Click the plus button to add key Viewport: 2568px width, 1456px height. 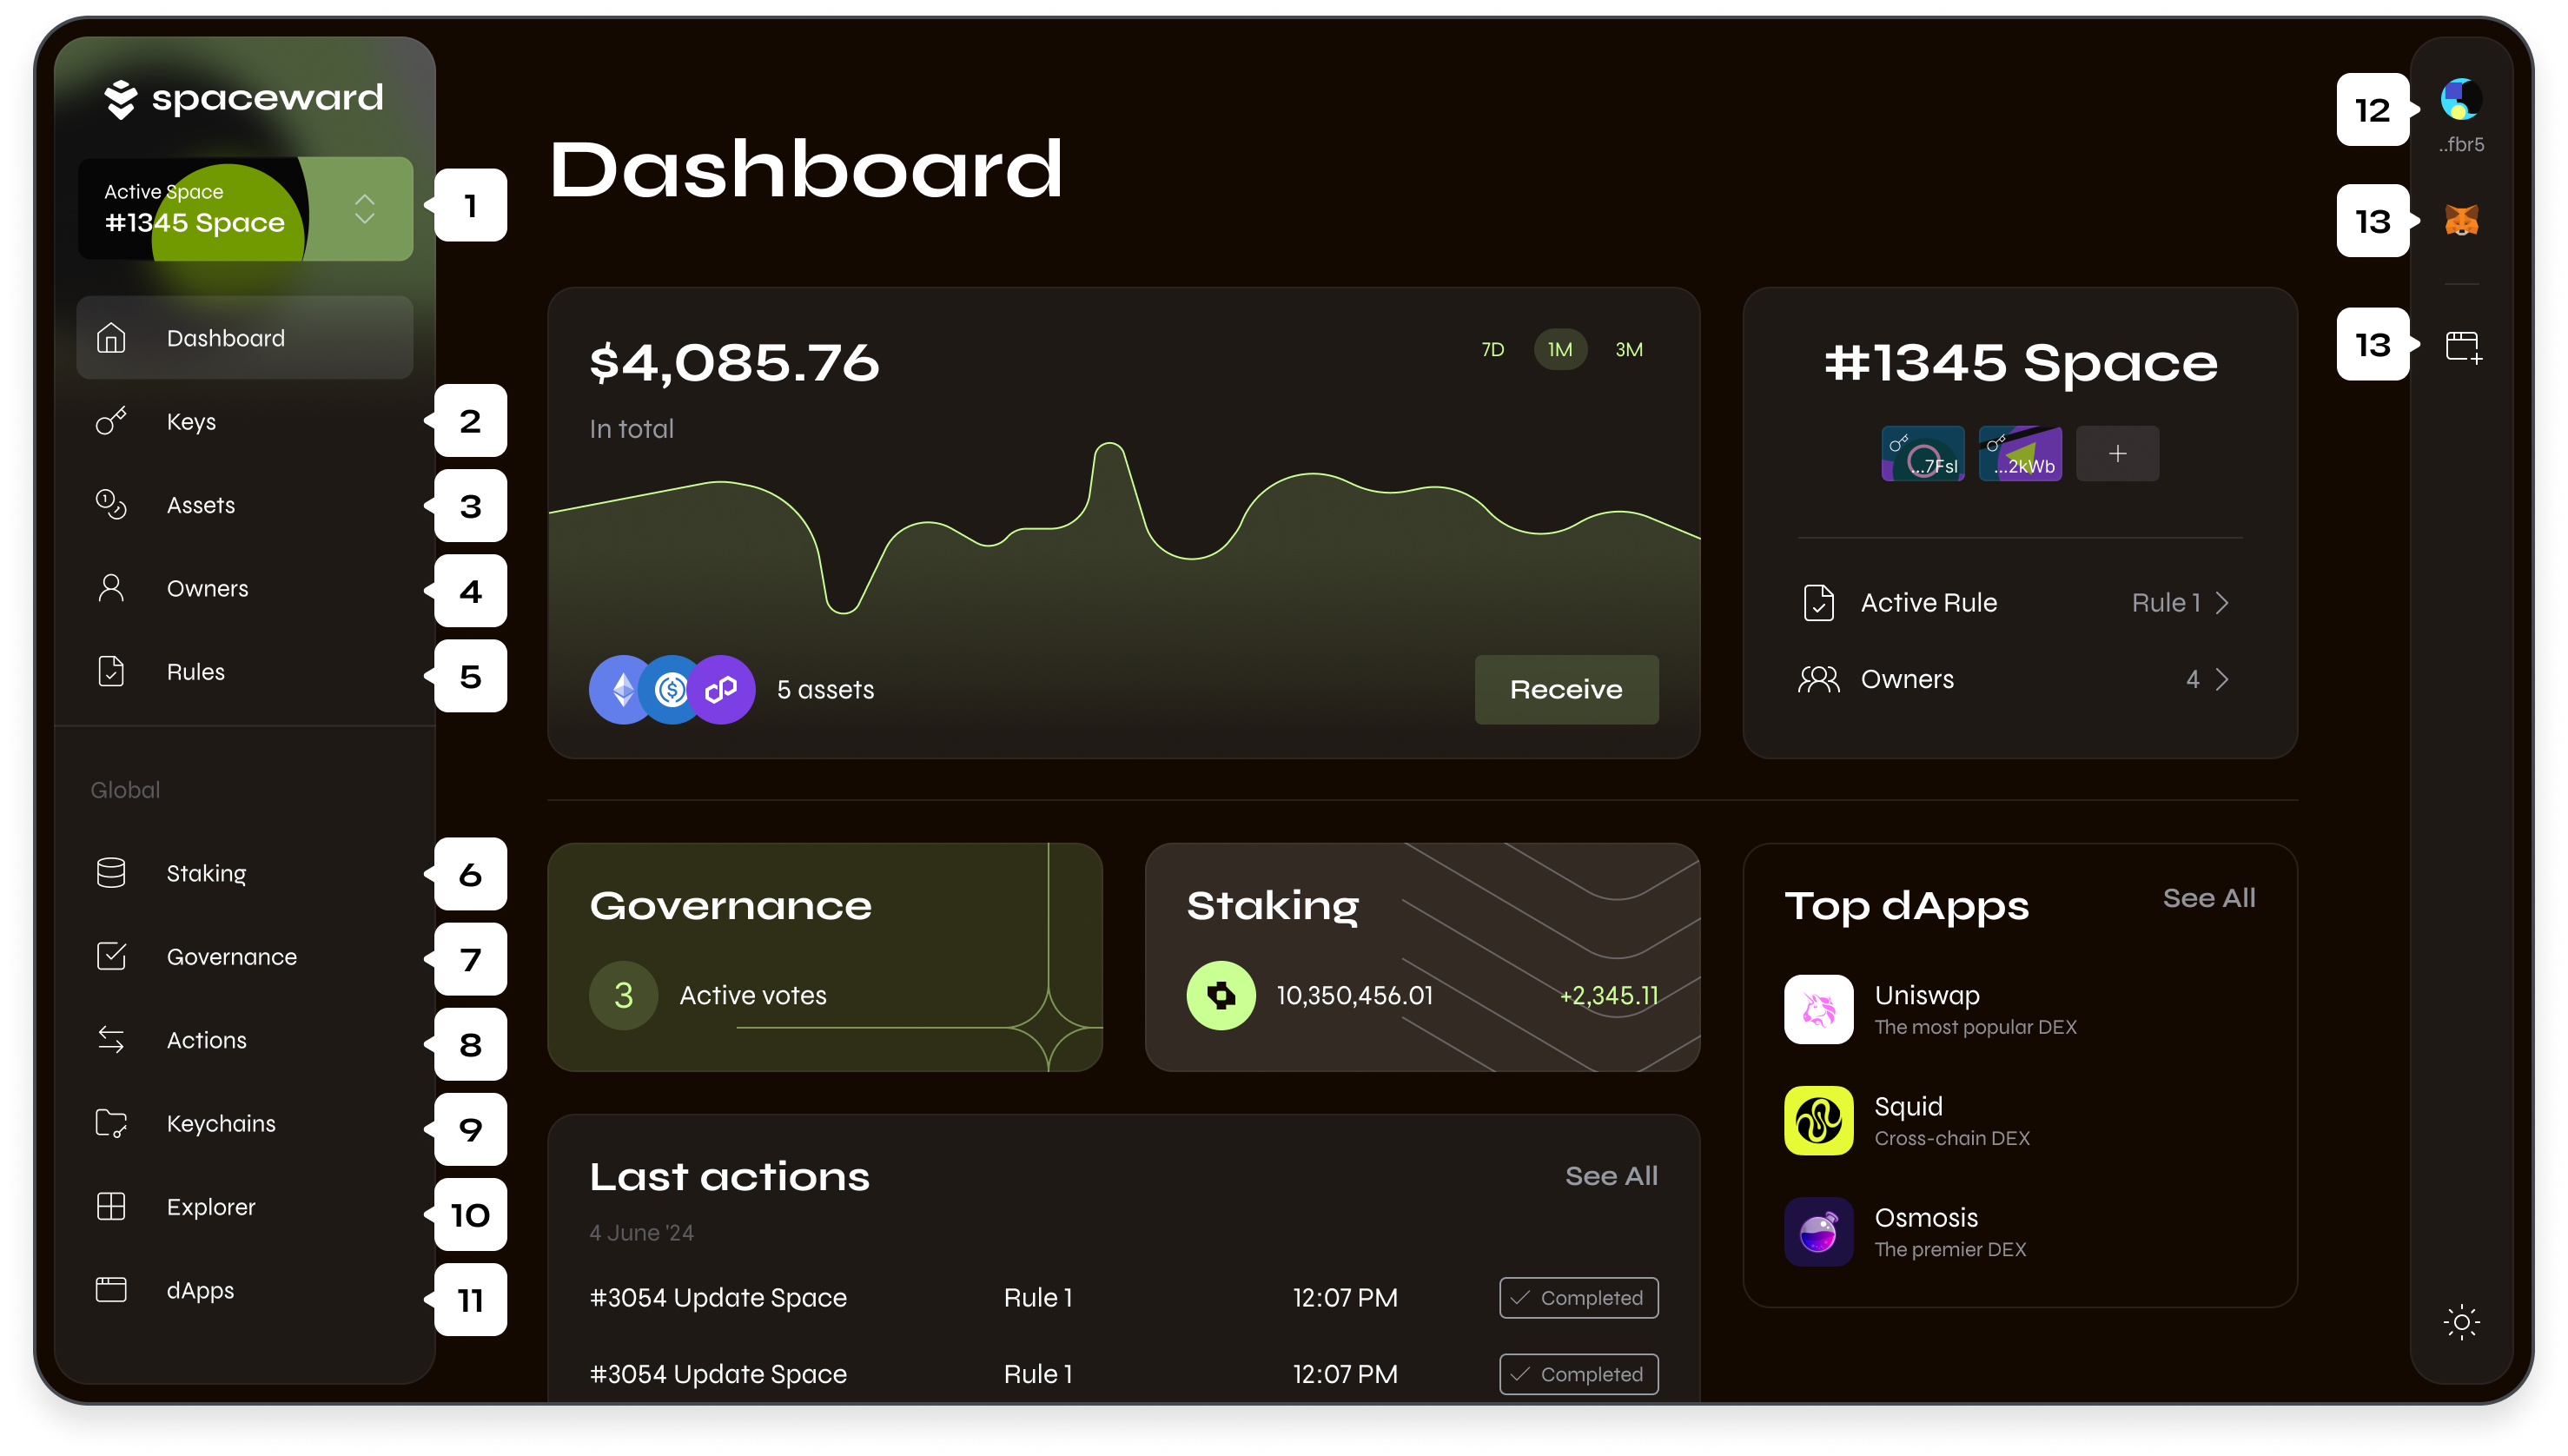click(x=2117, y=454)
